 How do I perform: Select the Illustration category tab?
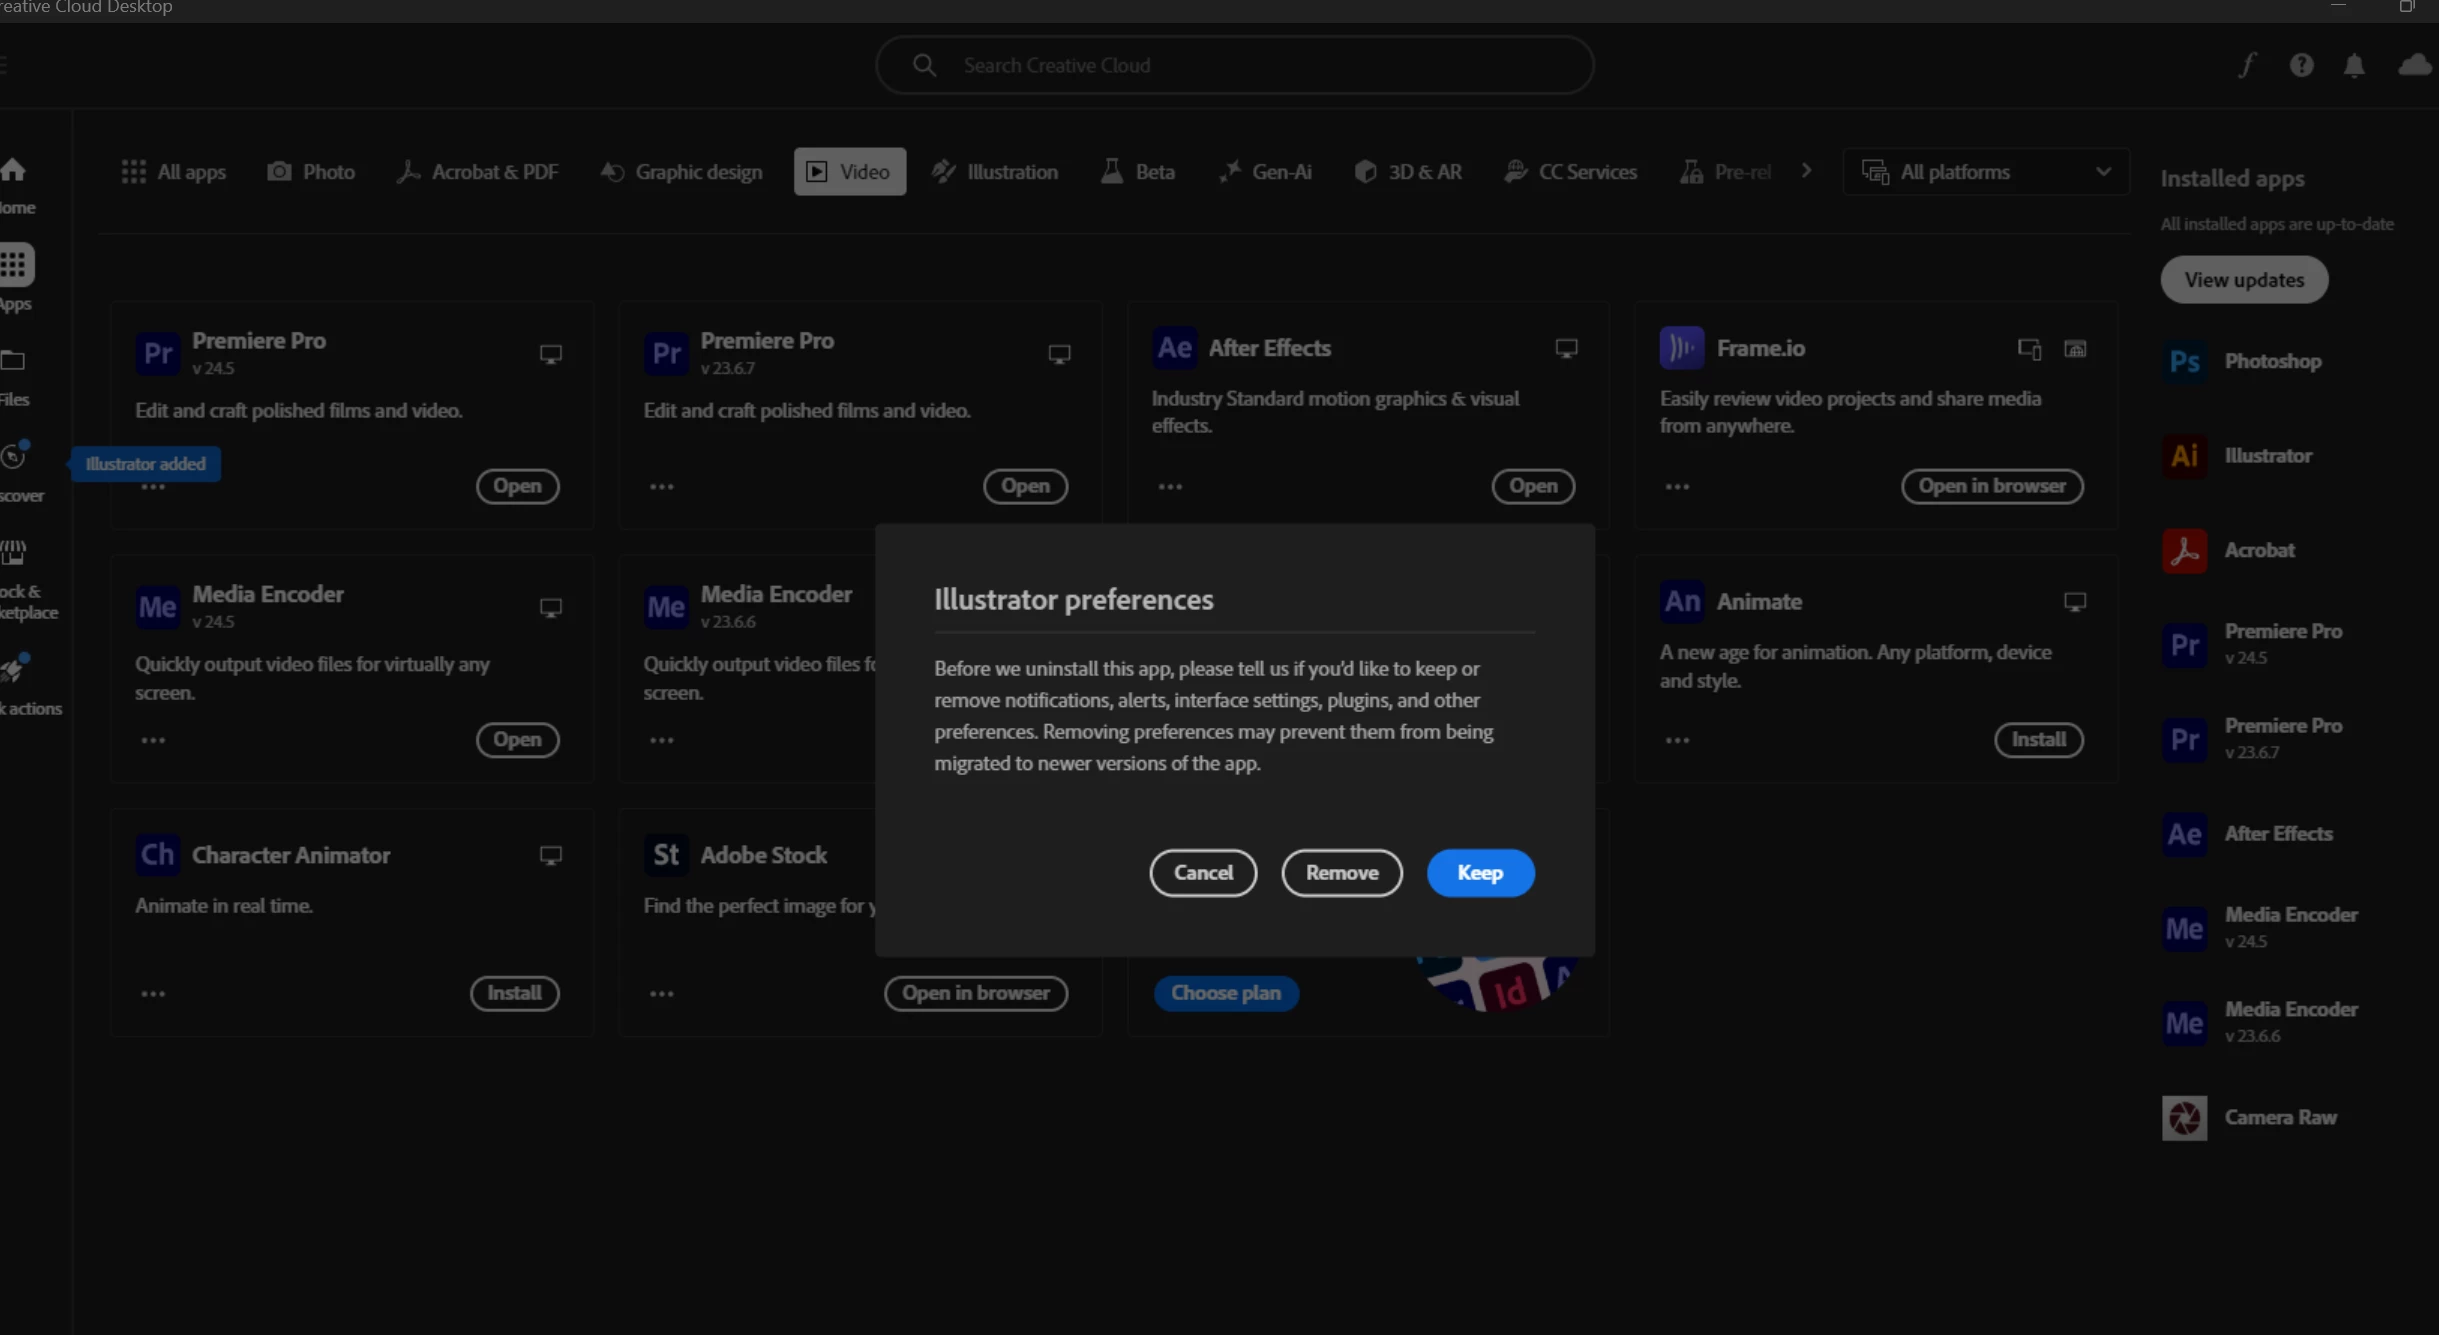[995, 172]
